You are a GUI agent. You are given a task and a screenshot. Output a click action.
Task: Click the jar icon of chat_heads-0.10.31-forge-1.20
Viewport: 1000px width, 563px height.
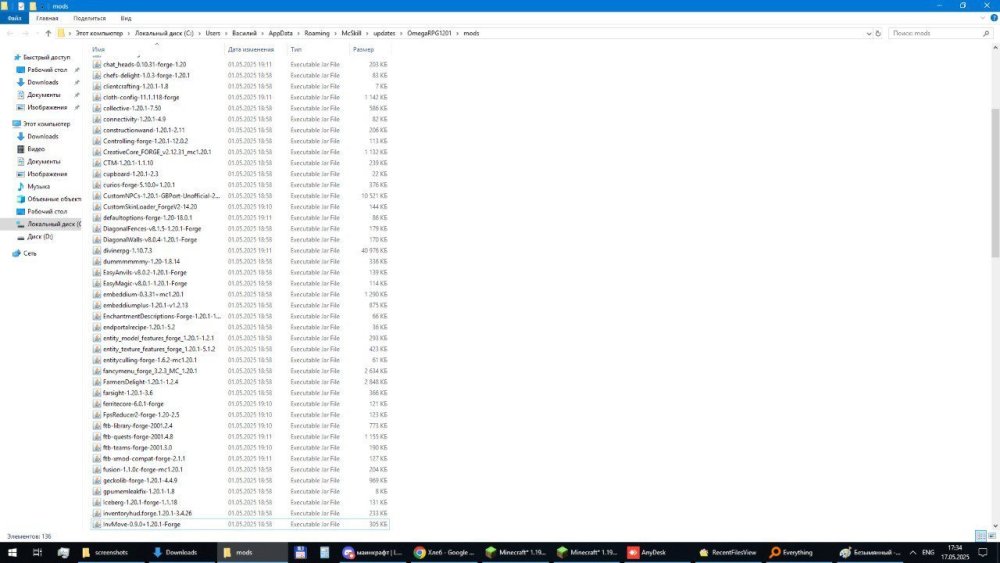97,64
